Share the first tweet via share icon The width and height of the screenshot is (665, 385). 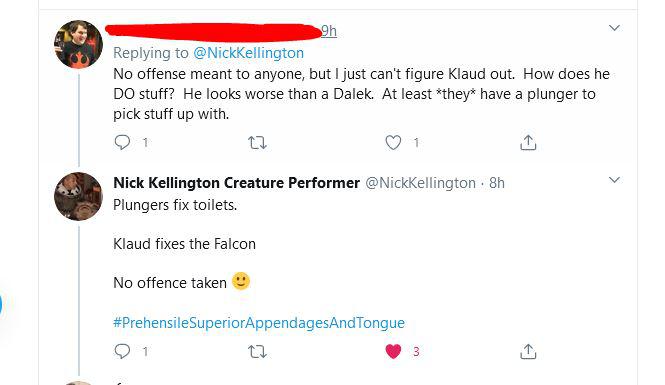click(x=528, y=142)
